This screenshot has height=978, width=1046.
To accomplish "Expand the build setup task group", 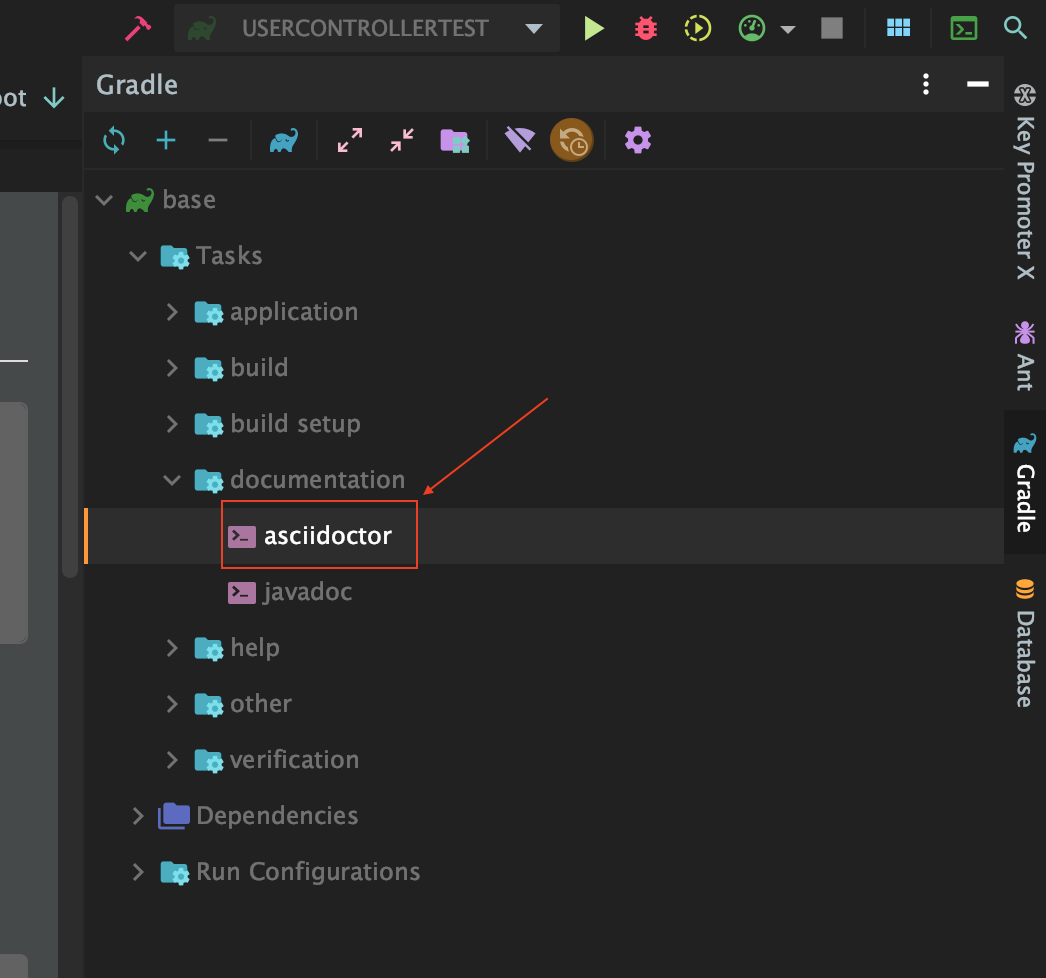I will click(x=172, y=424).
